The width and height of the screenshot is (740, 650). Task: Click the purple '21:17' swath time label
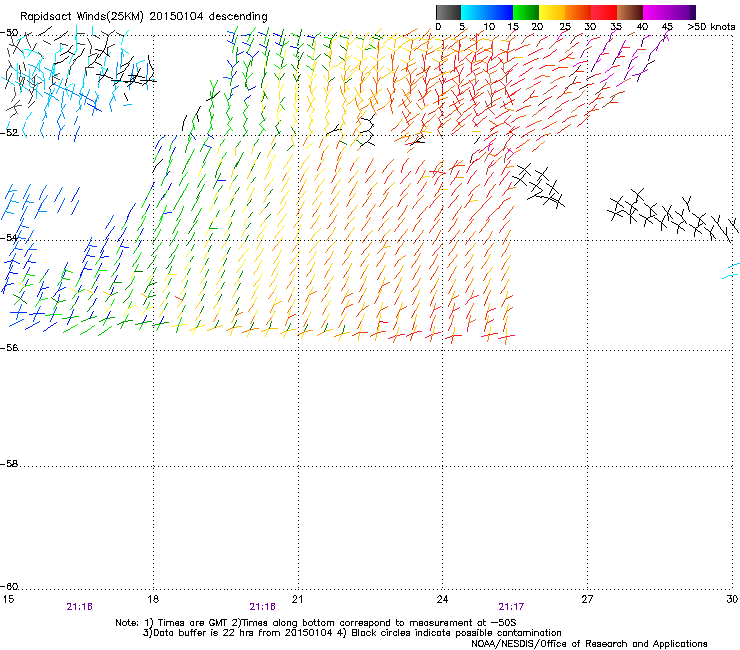click(511, 607)
